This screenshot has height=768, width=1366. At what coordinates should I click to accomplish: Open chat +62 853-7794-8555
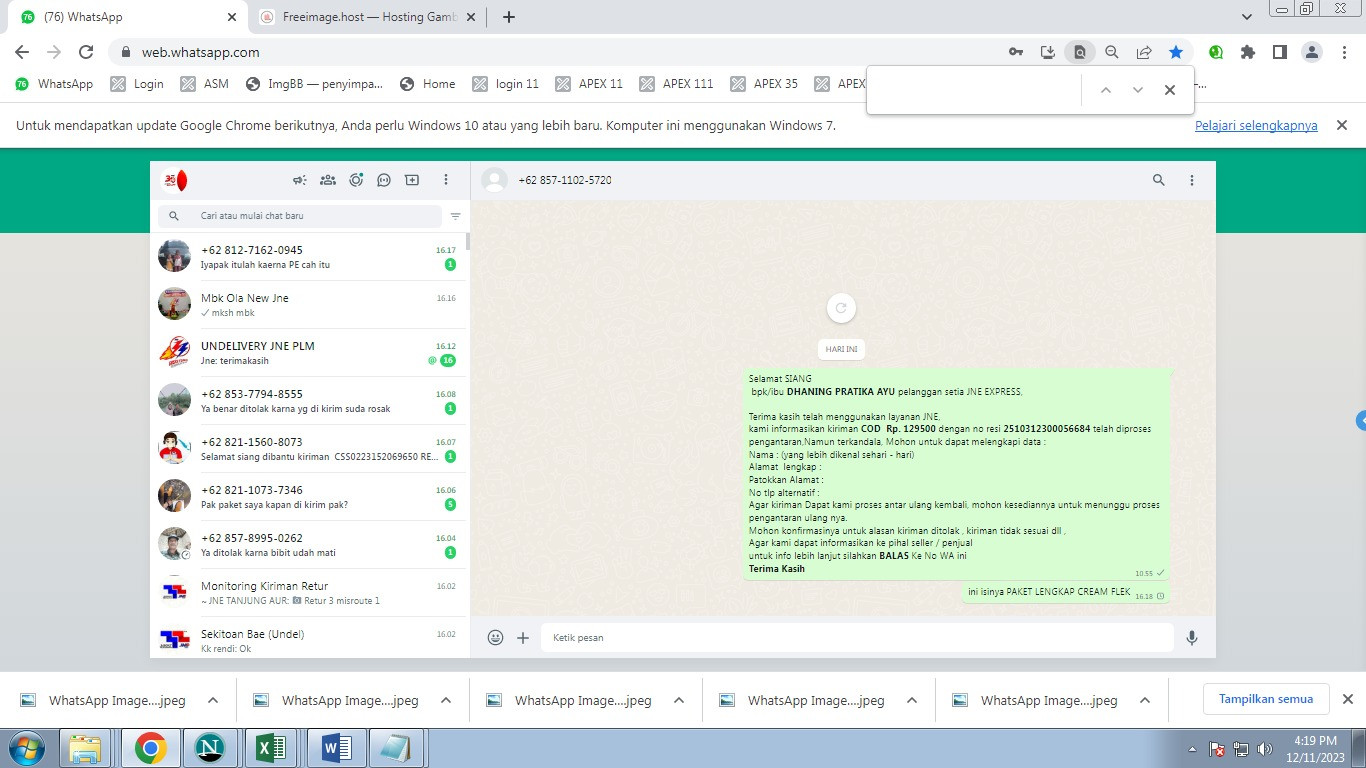tap(308, 401)
